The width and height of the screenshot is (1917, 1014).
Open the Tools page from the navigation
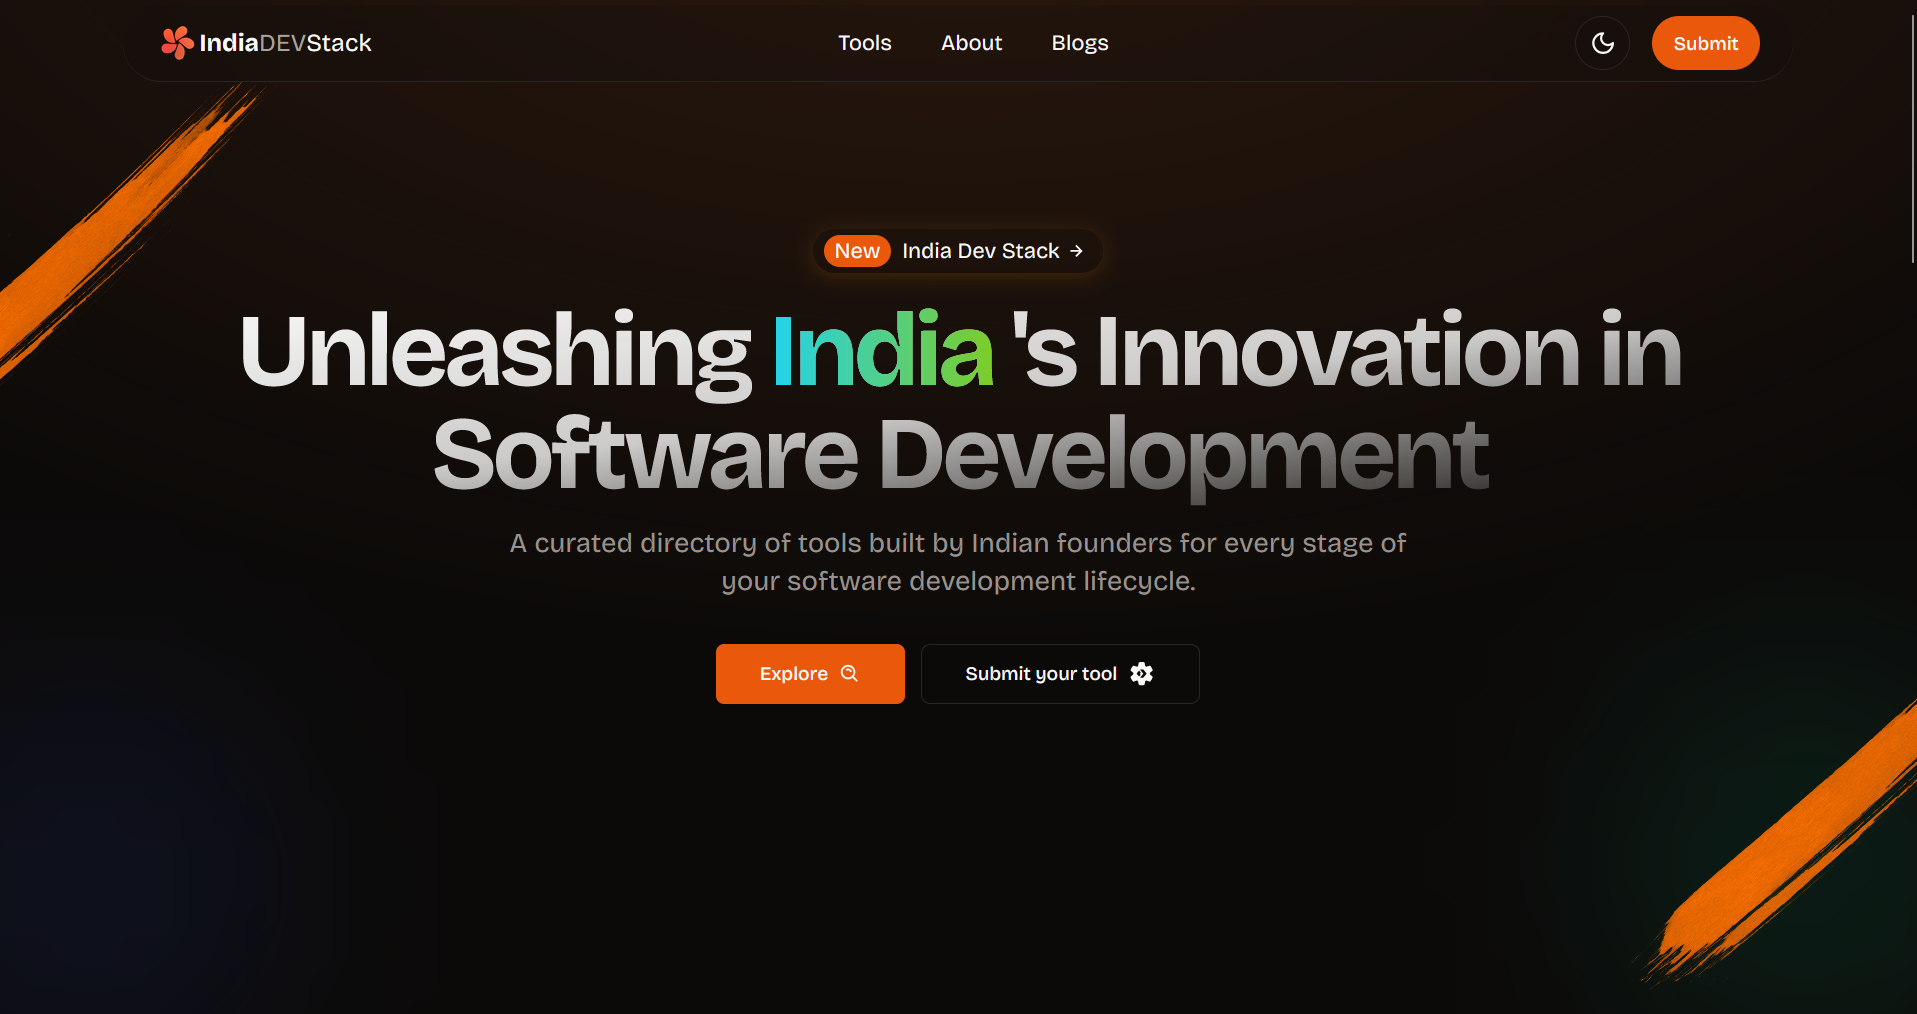[864, 43]
